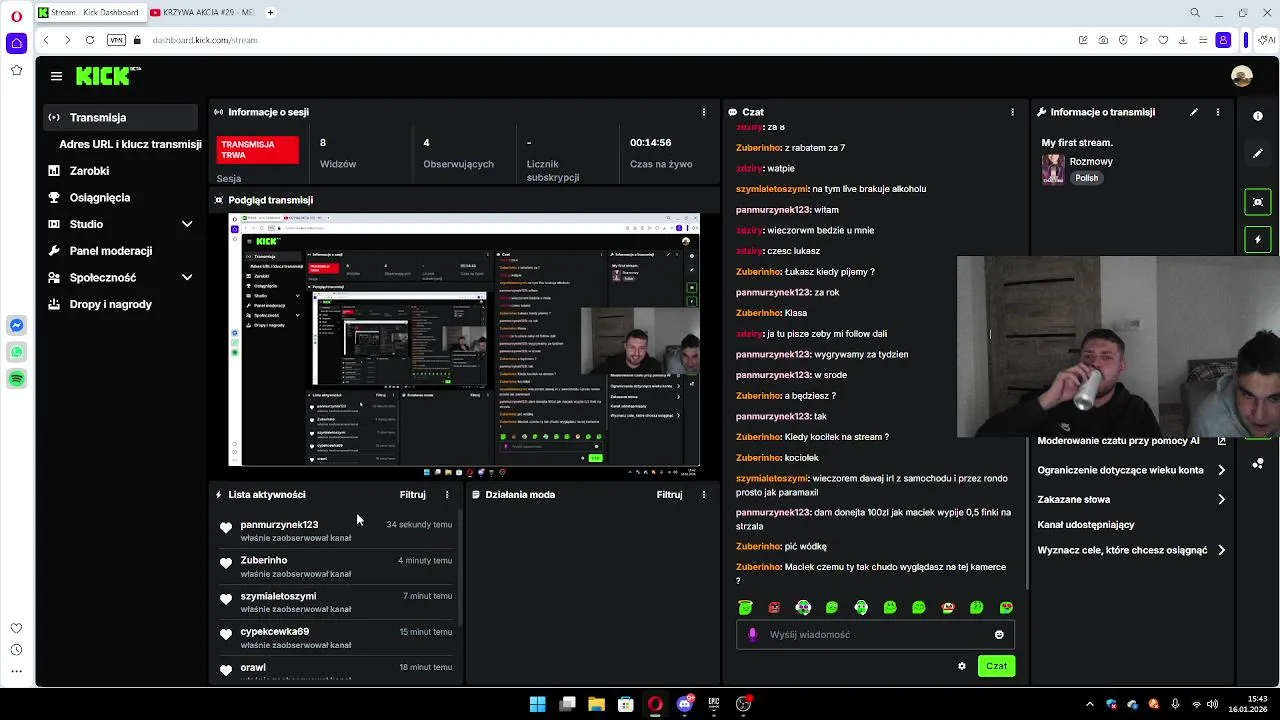Click the browser address bar URL
The image size is (1280, 720).
[205, 40]
